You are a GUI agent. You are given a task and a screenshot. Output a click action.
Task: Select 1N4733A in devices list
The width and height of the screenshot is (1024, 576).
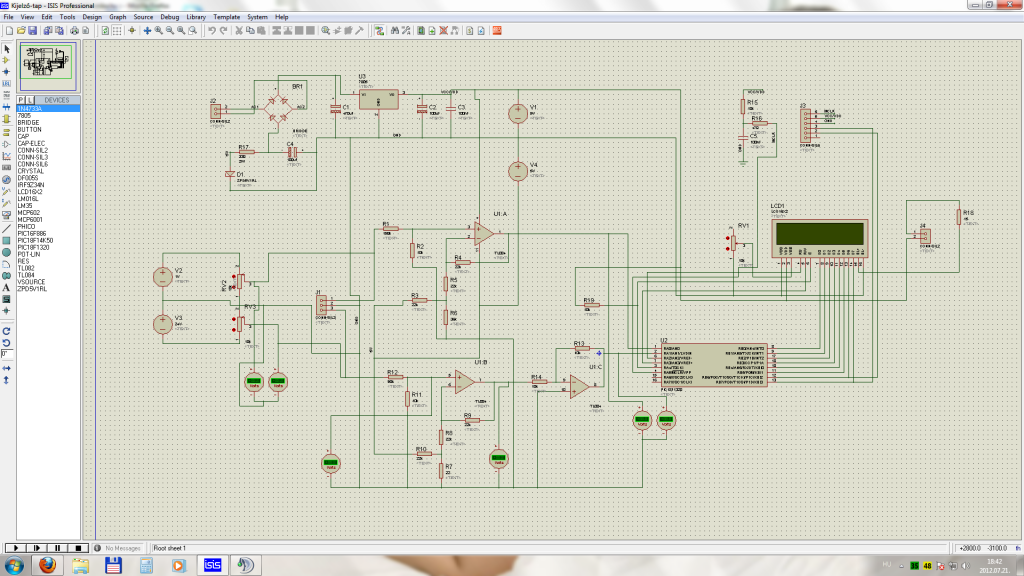[48, 108]
